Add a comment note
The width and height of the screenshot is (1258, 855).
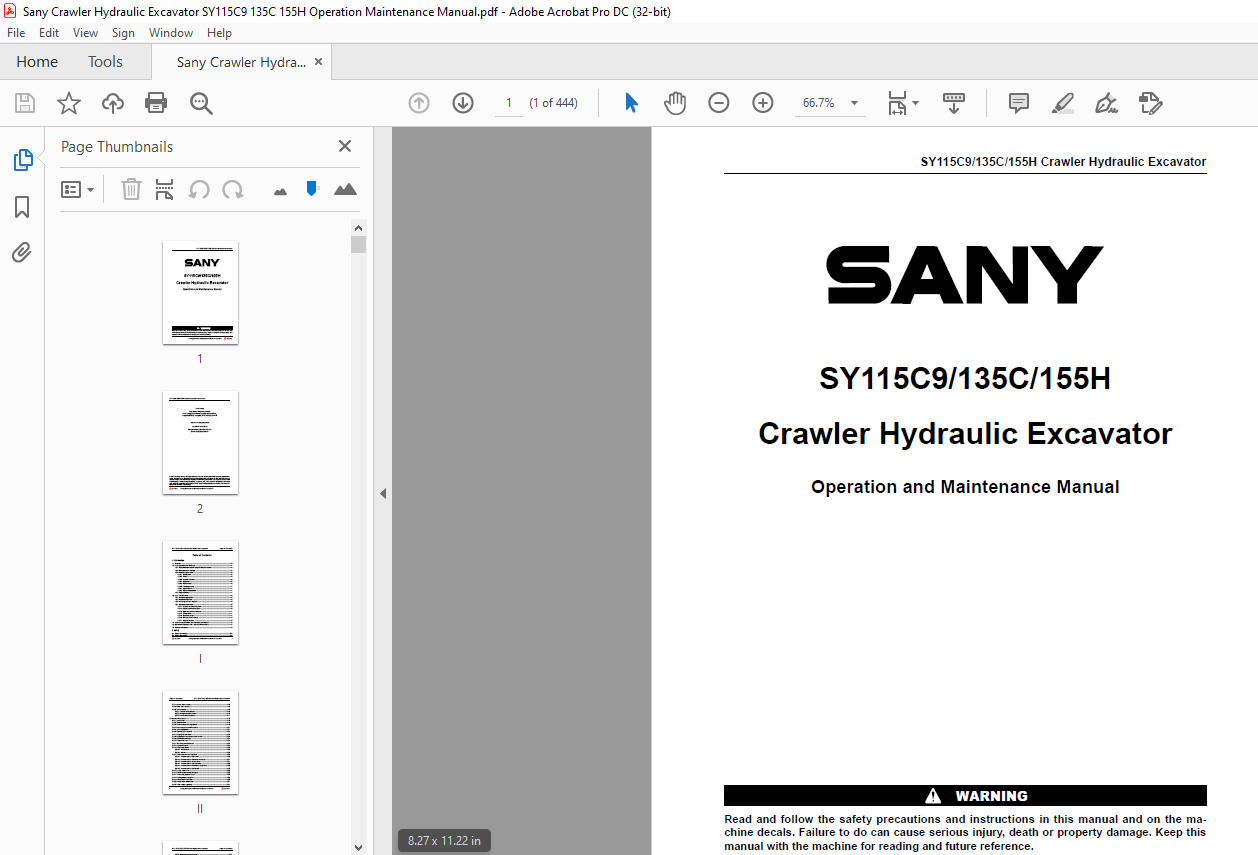(1019, 103)
